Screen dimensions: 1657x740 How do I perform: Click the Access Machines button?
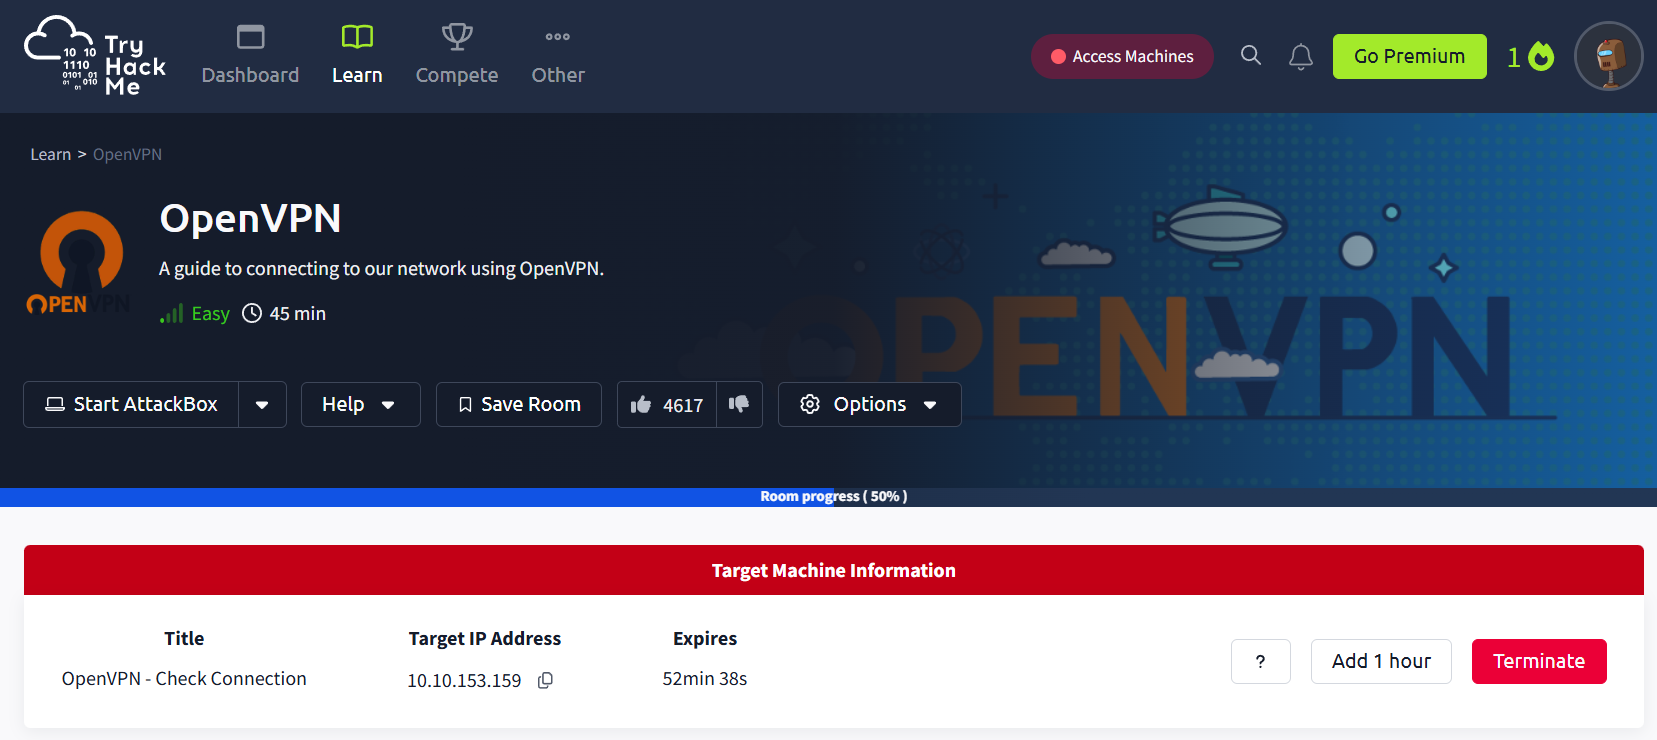[1122, 57]
